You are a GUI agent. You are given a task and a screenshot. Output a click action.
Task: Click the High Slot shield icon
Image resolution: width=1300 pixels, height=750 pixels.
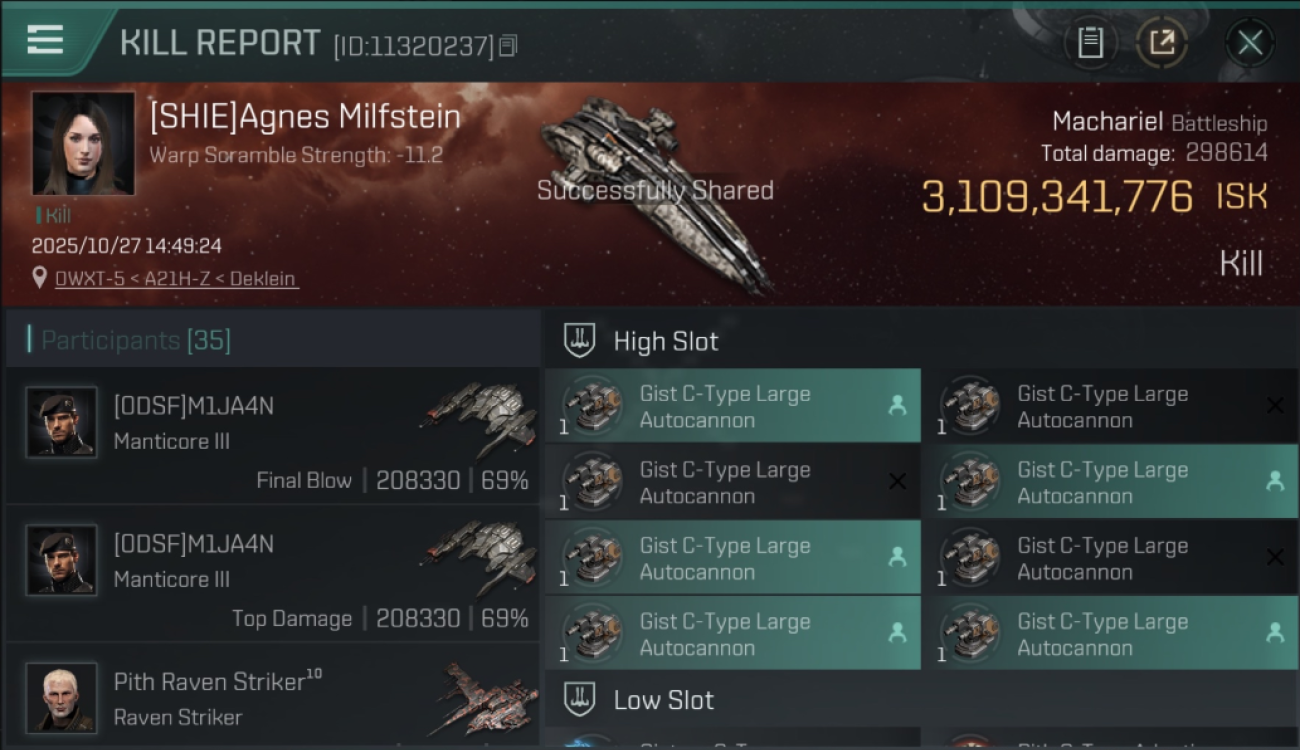(580, 341)
